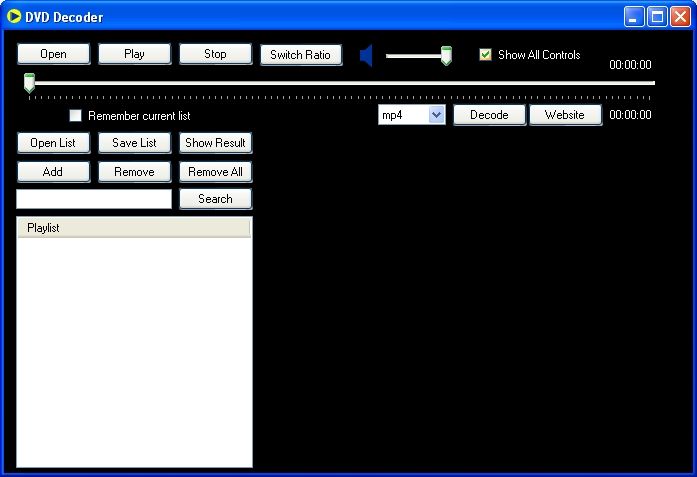Stop playback with the Stop button
Image resolution: width=697 pixels, height=477 pixels.
[x=216, y=54]
